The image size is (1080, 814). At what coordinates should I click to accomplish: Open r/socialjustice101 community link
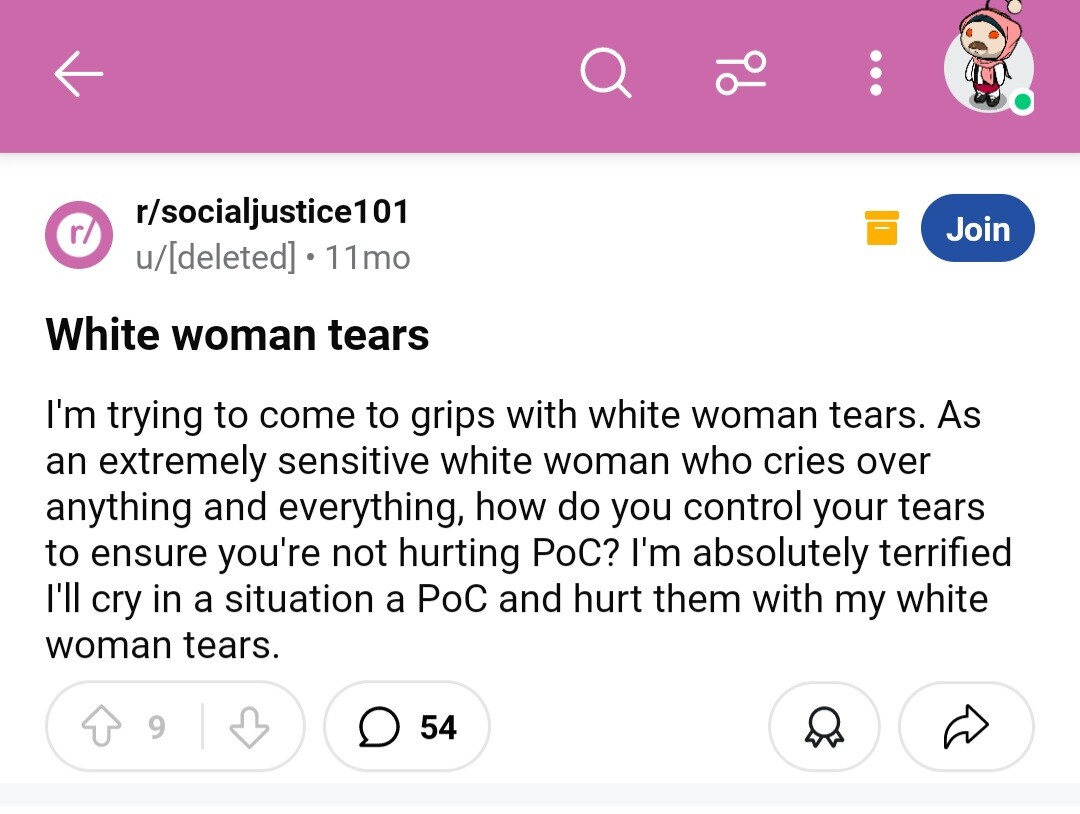[x=272, y=211]
